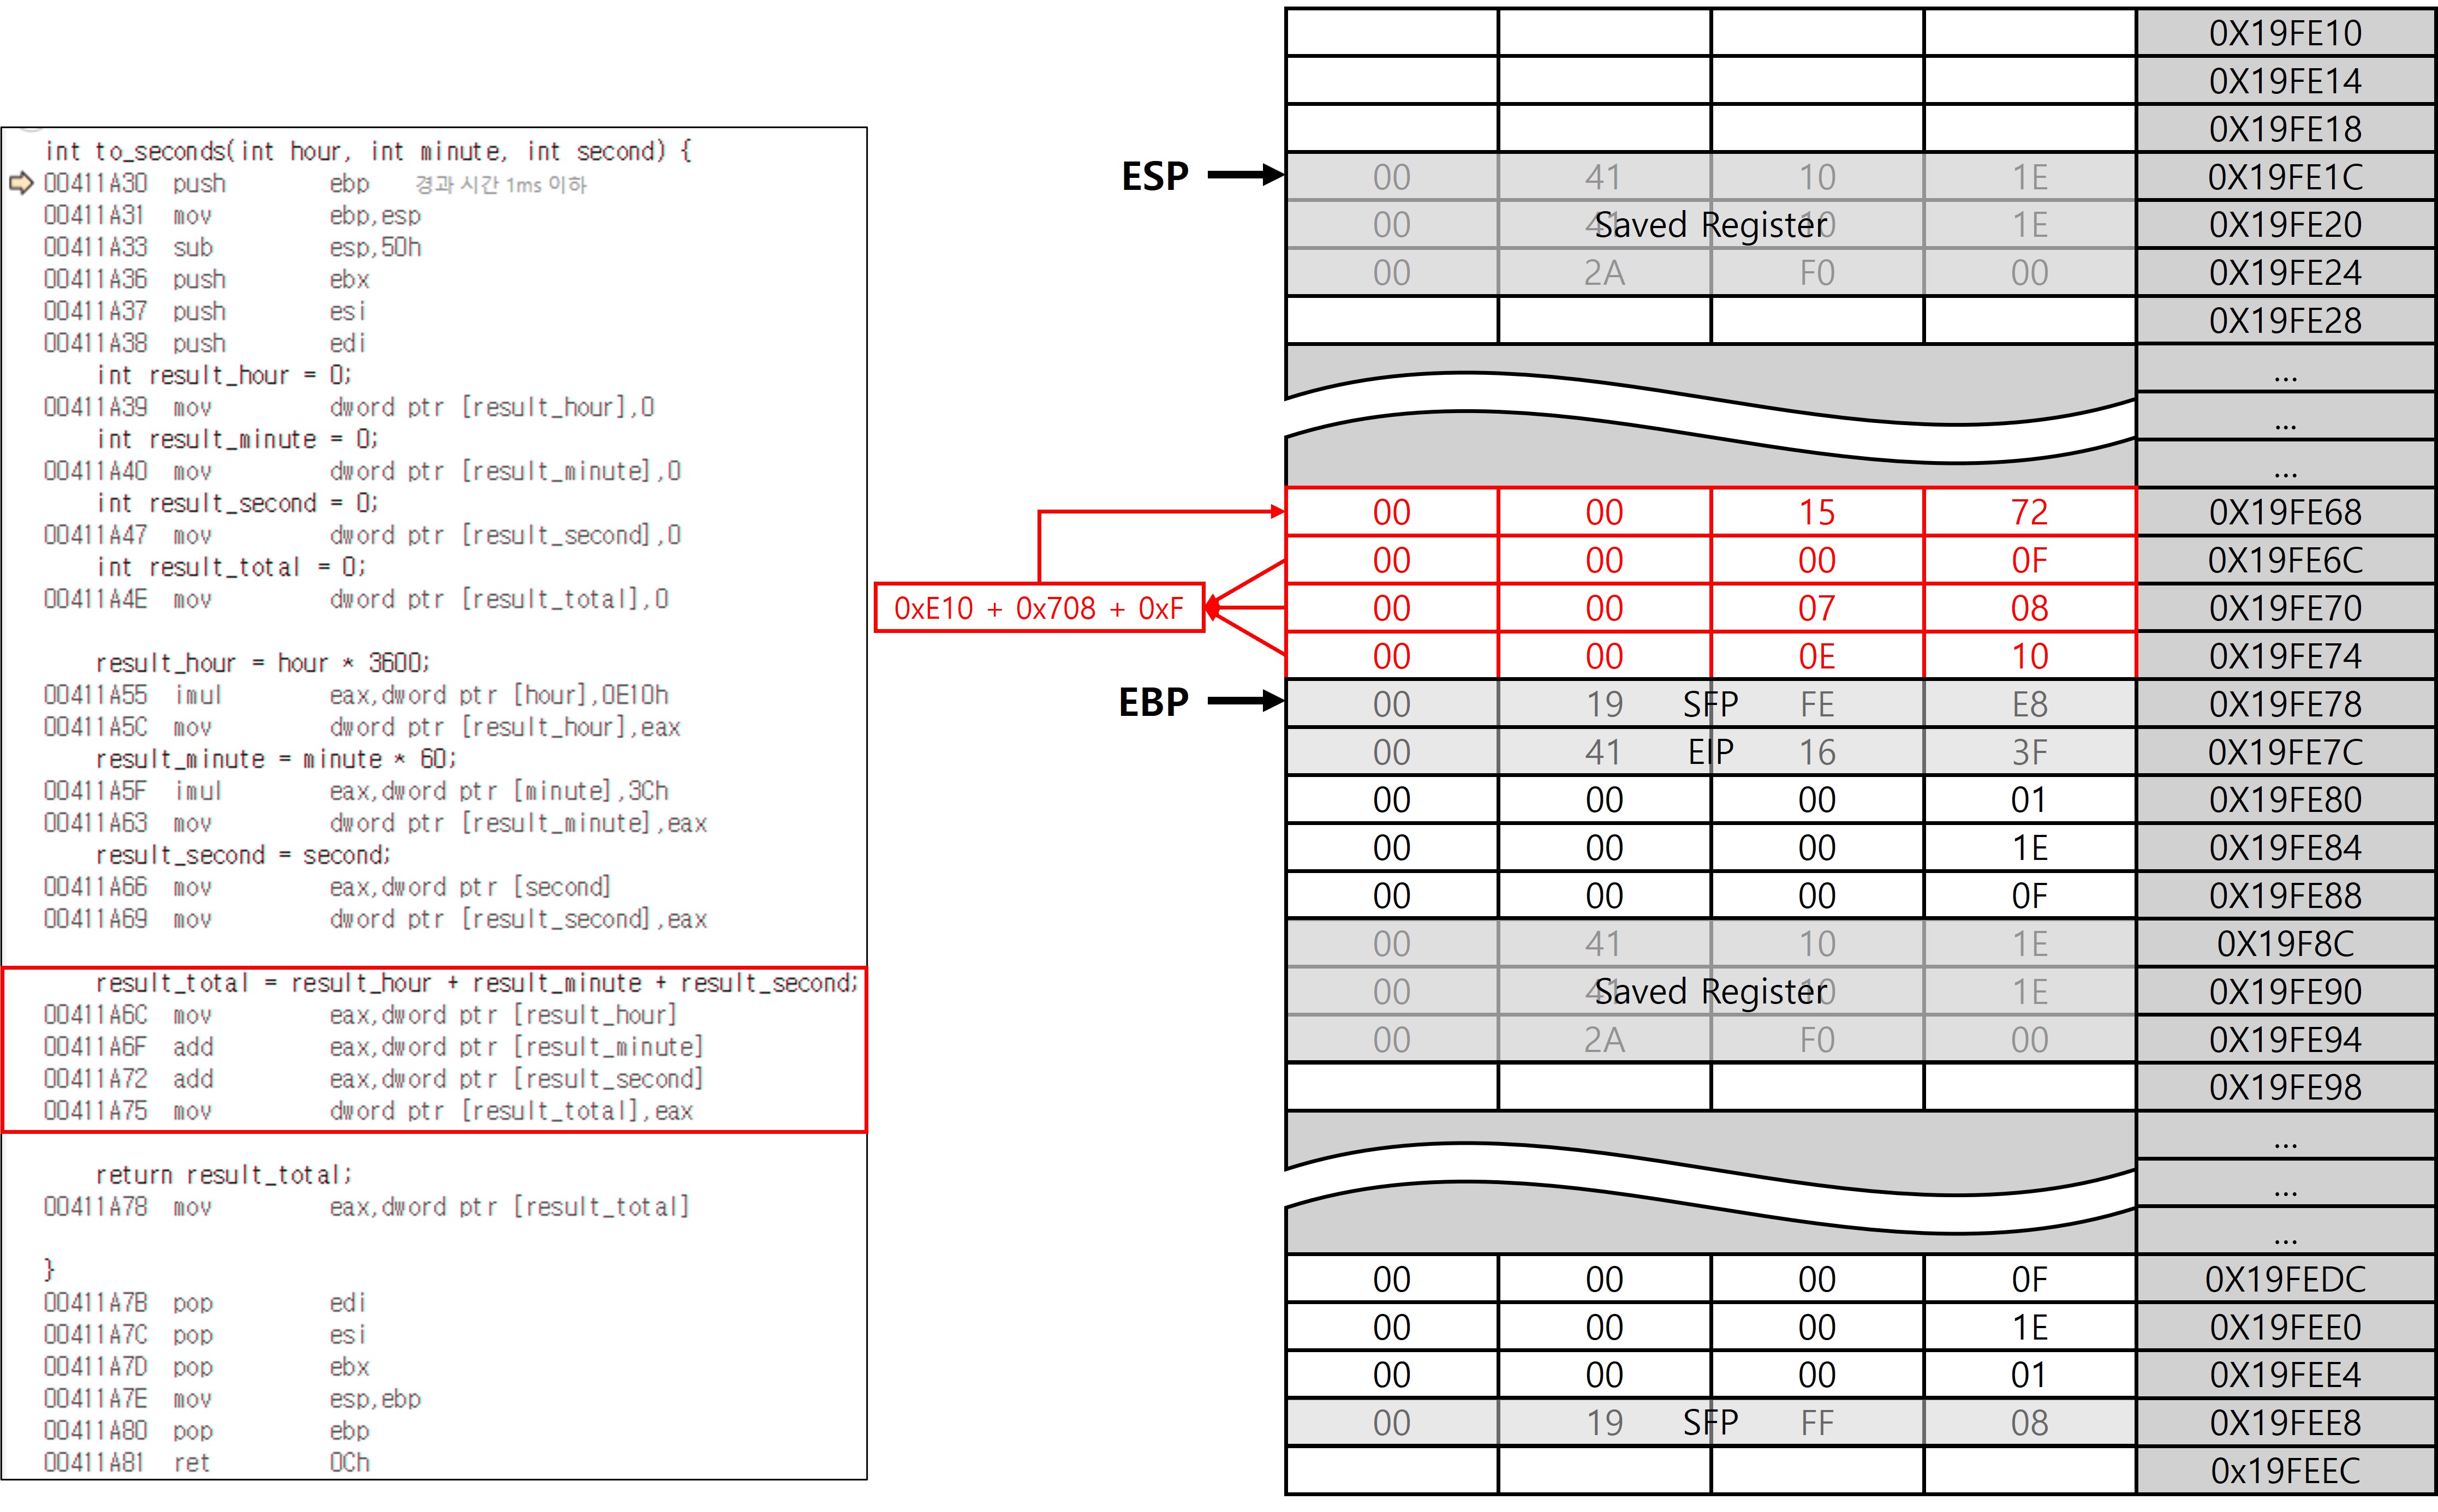Click the upper Saved Register label
The image size is (2438, 1512).
point(1710,225)
